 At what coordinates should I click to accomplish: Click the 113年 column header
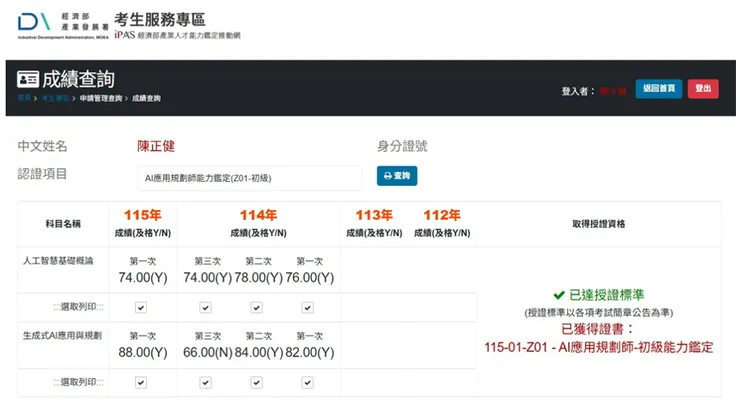374,215
